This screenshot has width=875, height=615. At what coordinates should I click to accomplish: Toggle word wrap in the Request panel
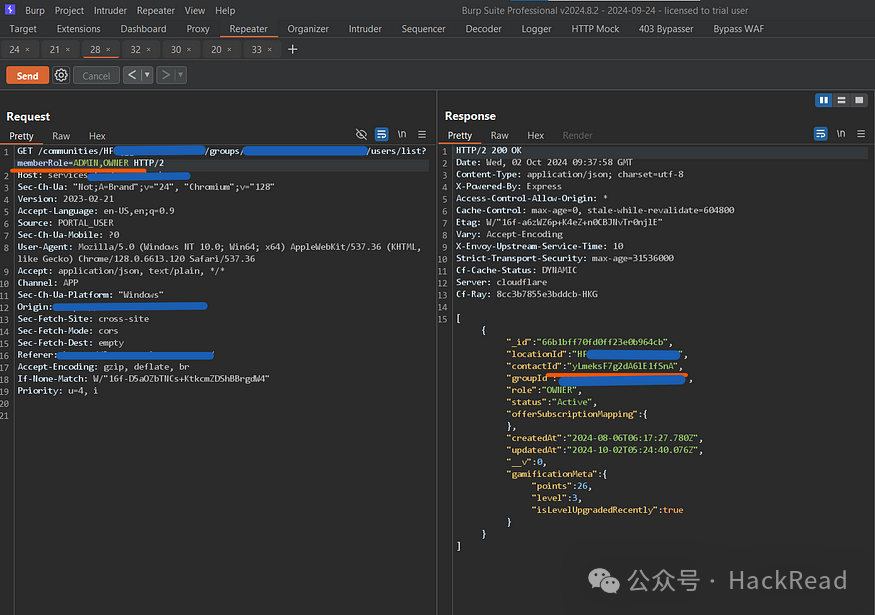(x=382, y=134)
